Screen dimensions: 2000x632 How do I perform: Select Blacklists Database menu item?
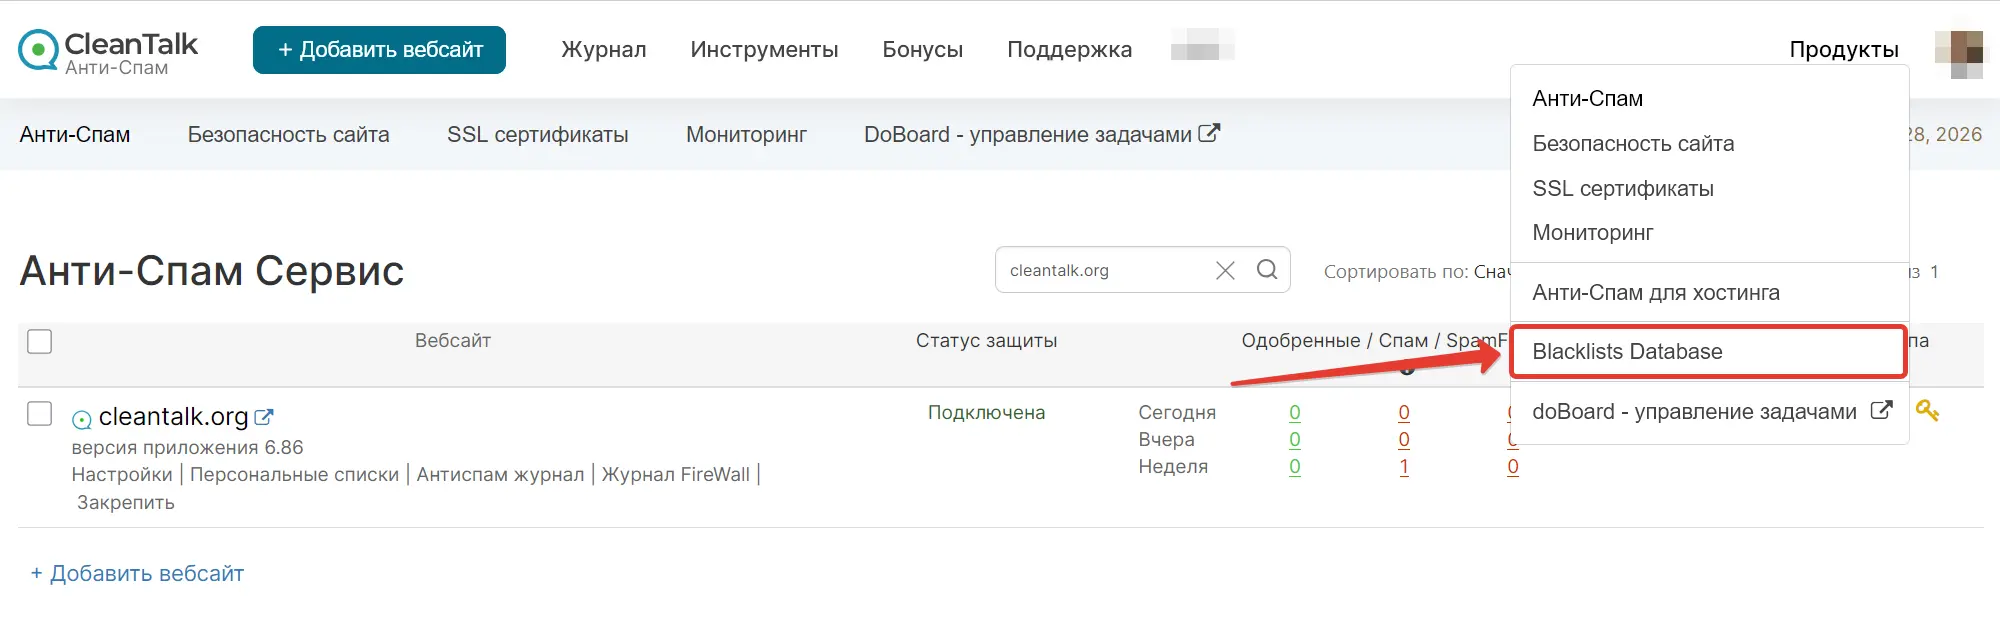[x=1708, y=352]
